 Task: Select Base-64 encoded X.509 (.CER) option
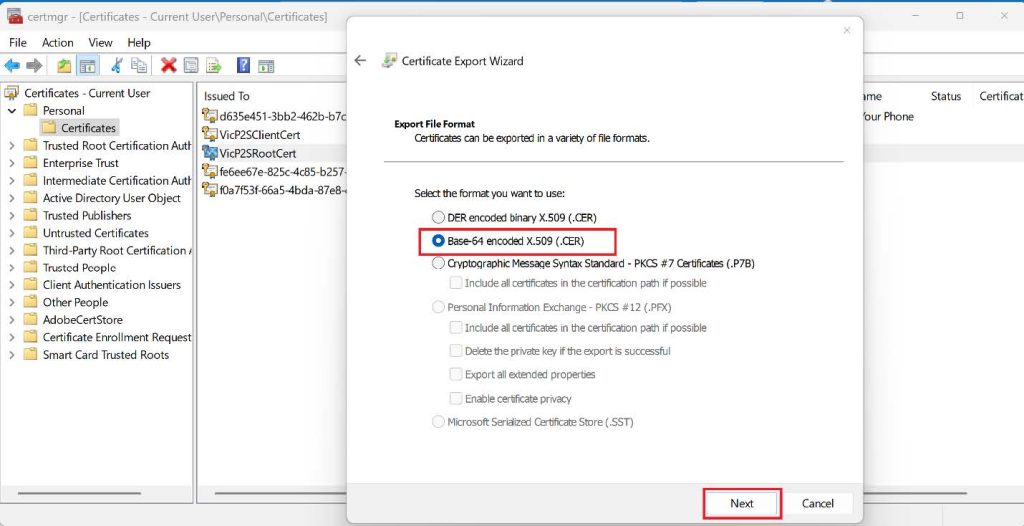(438, 241)
